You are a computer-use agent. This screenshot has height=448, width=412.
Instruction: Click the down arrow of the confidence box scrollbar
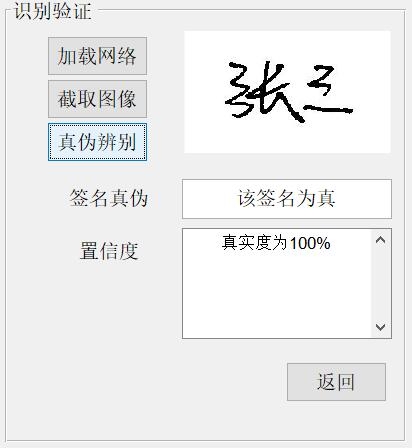(x=381, y=327)
